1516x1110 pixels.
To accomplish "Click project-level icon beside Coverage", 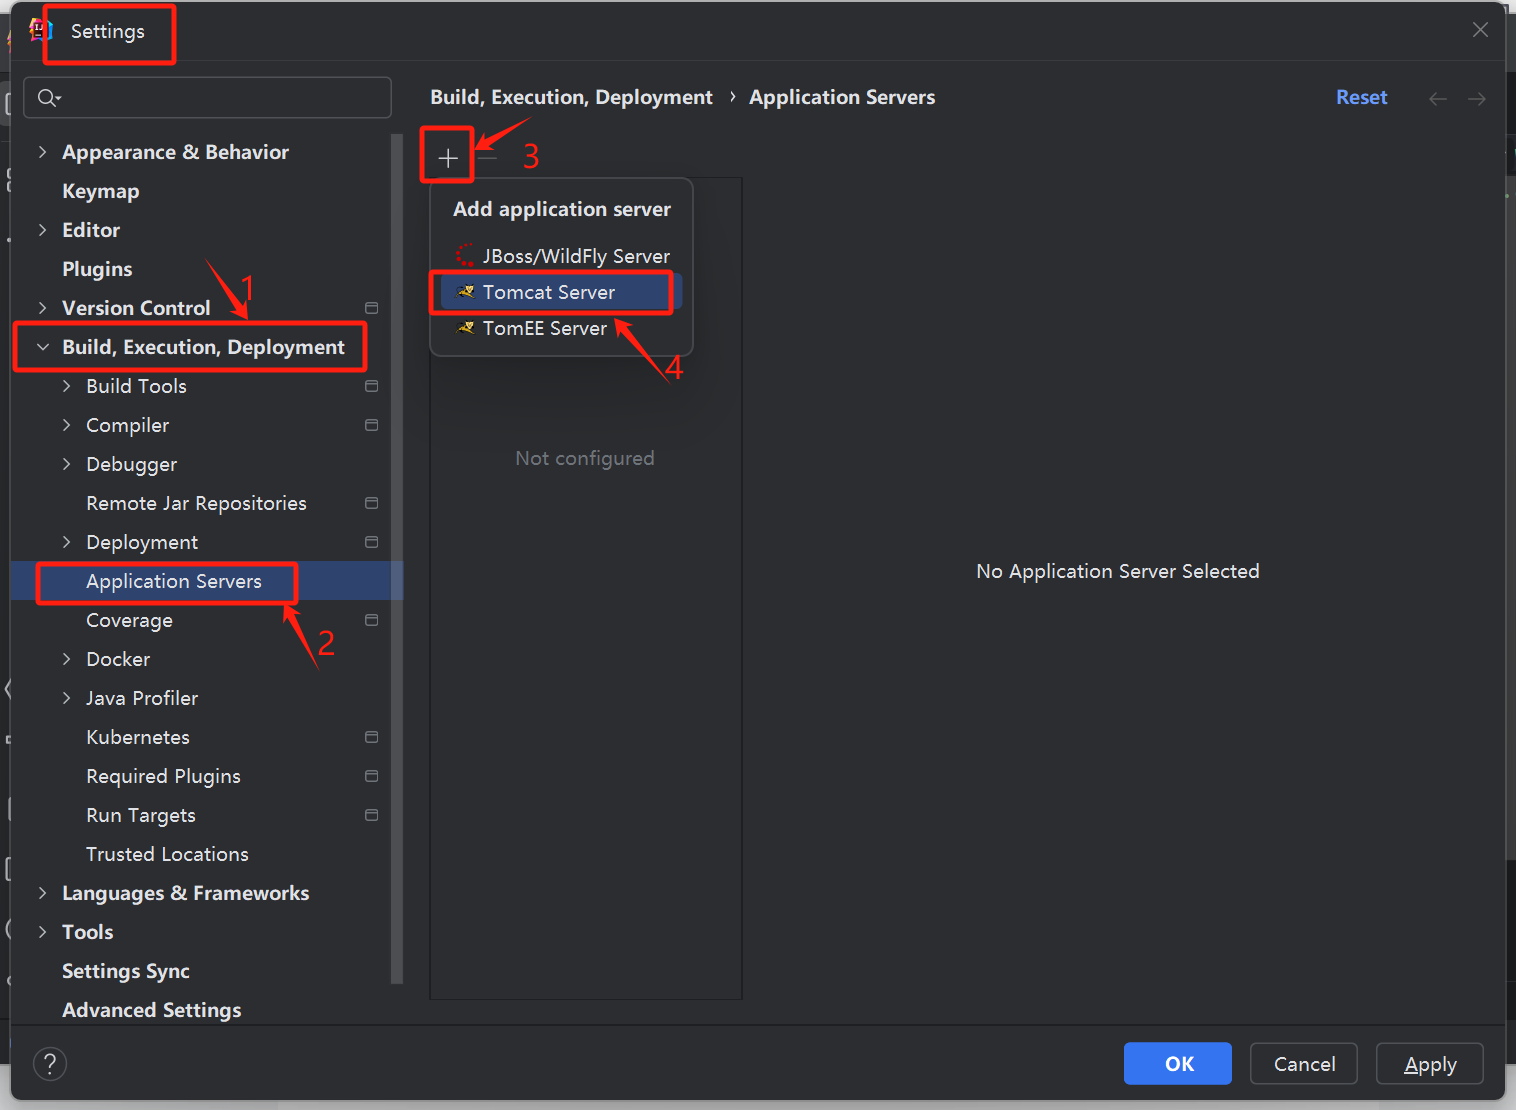I will click(372, 620).
